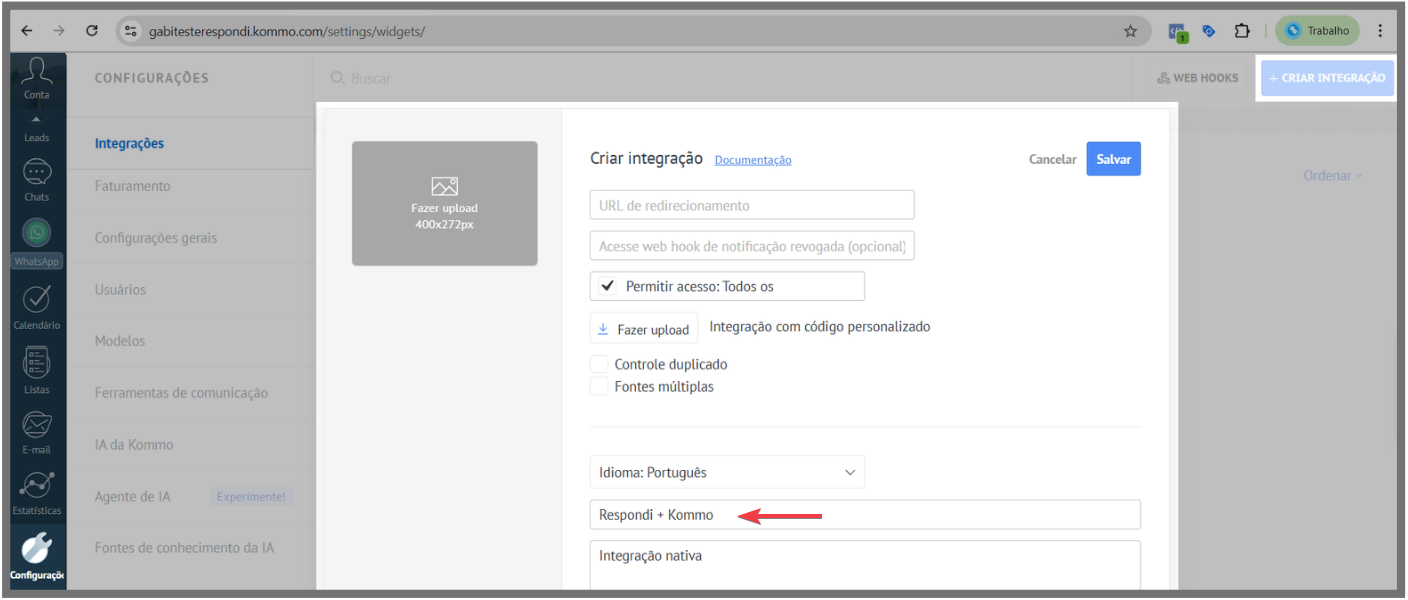Open Documentação link
This screenshot has width=1408, height=600.
coord(753,160)
